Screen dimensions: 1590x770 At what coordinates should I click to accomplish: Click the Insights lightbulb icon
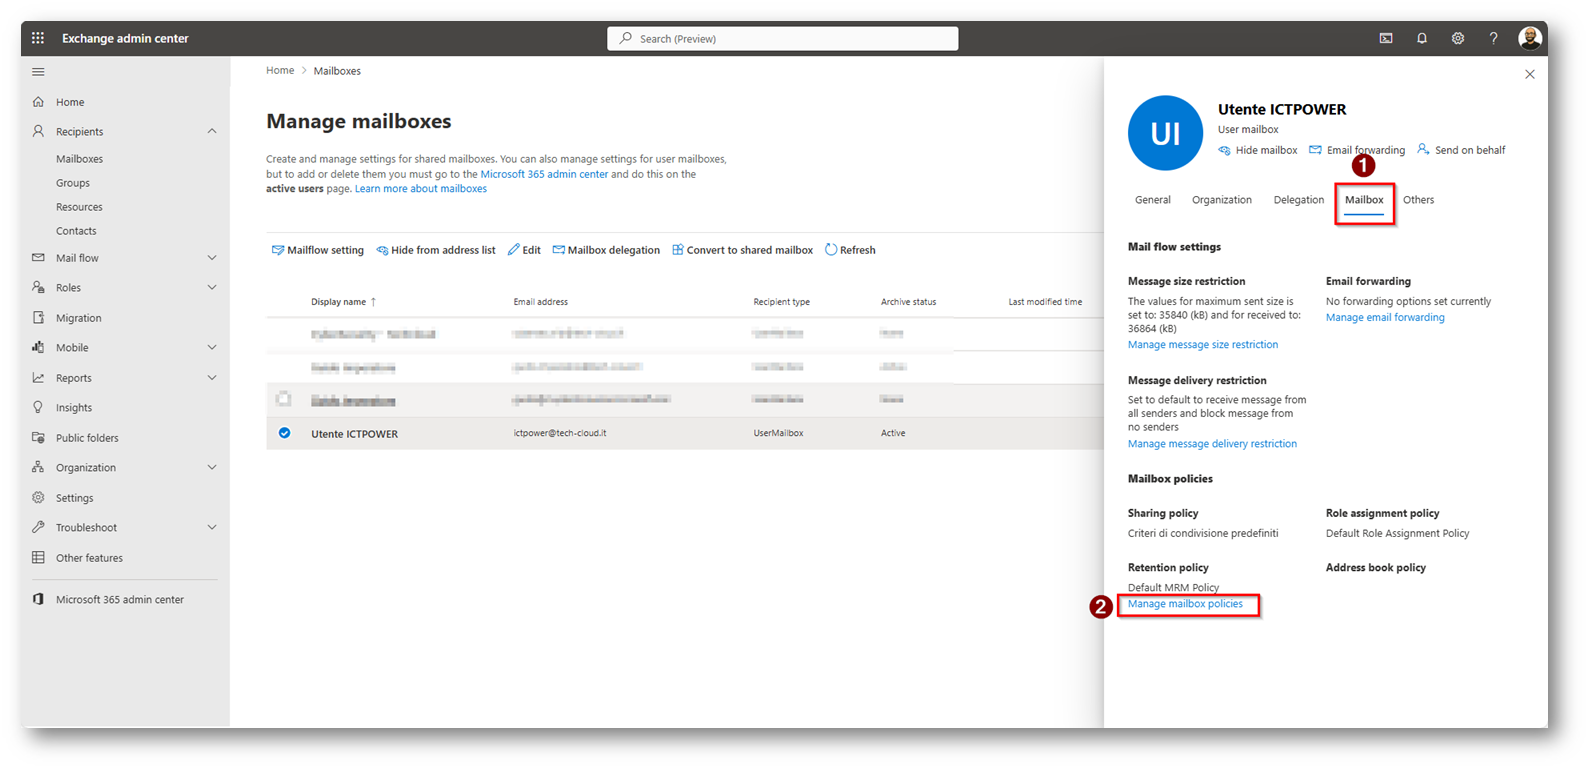38,407
